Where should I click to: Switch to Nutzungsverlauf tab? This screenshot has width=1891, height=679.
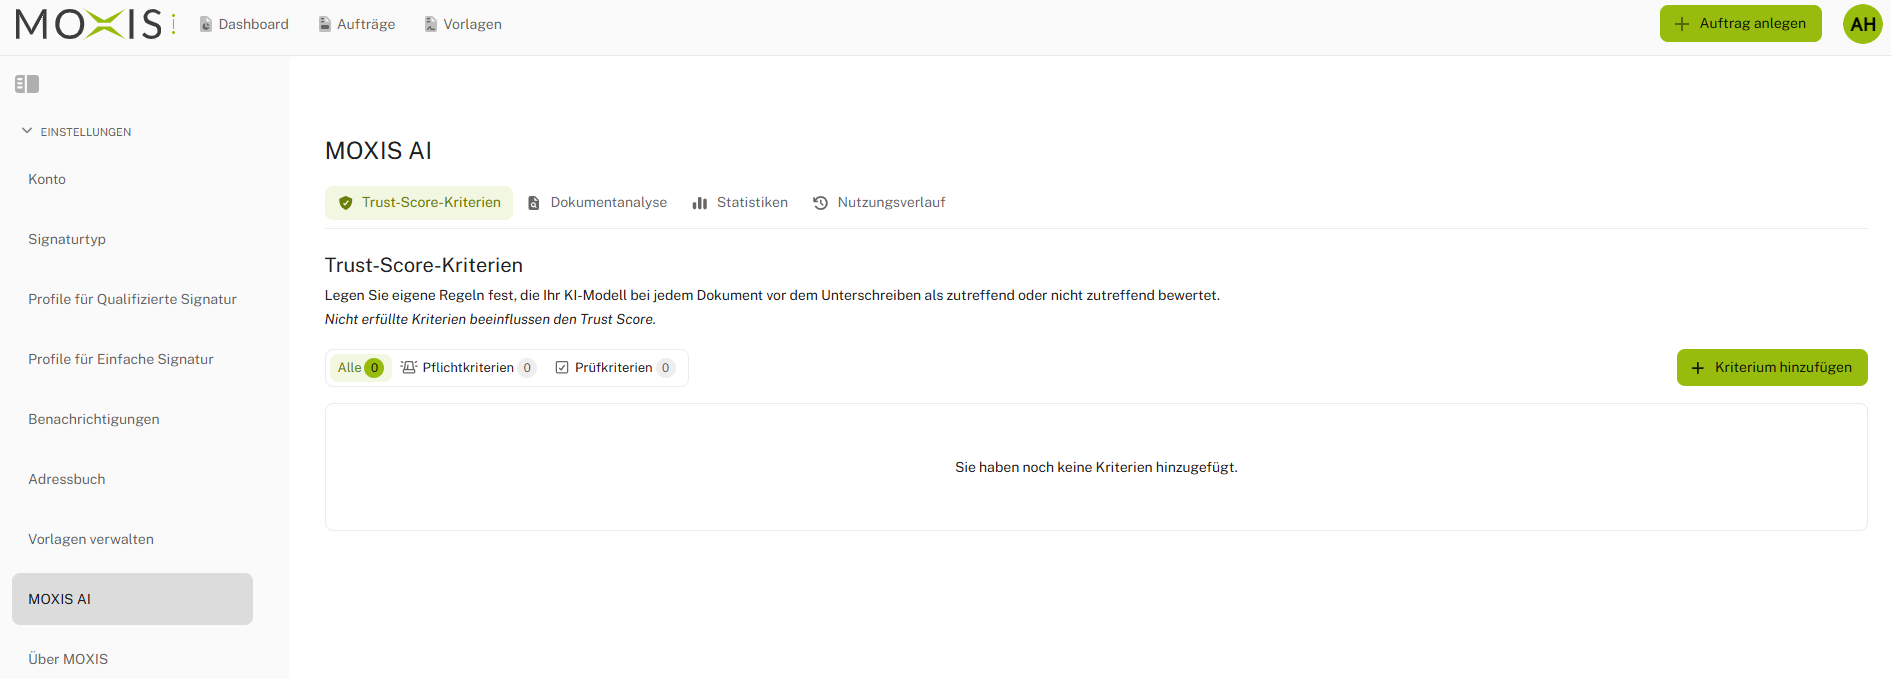point(879,202)
